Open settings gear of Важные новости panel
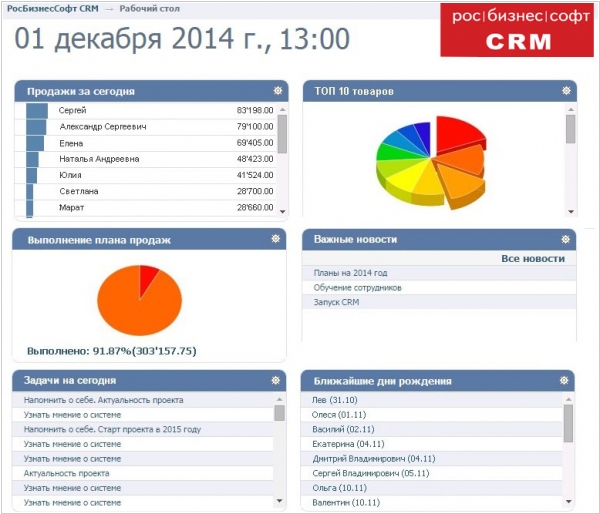The height and width of the screenshot is (514, 600). [566, 240]
